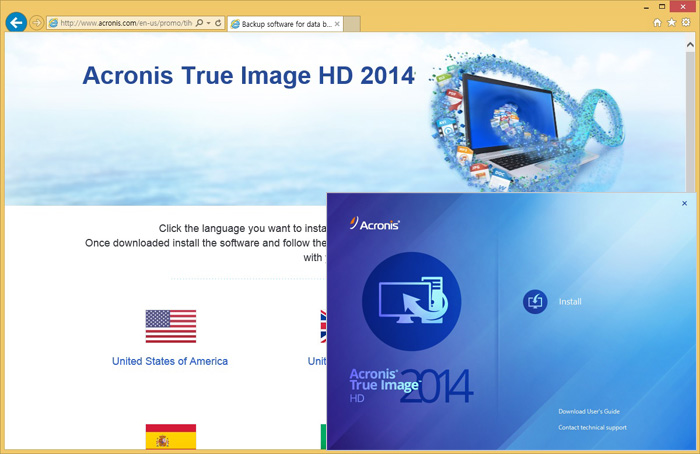The image size is (700, 454).
Task: Go back using the browser back arrow
Action: pyautogui.click(x=17, y=22)
